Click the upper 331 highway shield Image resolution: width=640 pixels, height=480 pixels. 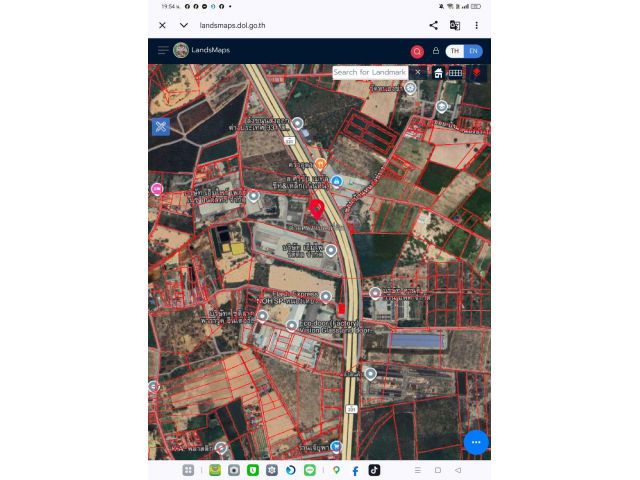289,140
